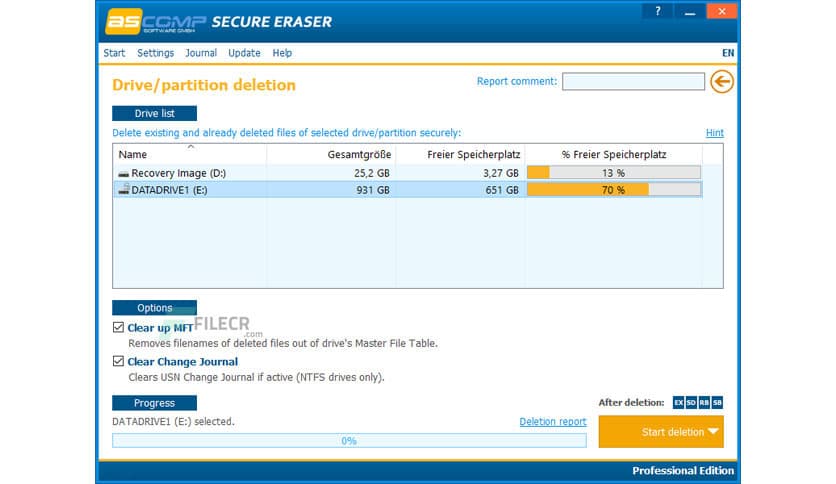Open the Settings menu
Screen dimensions: 836x484
pyautogui.click(x=155, y=53)
